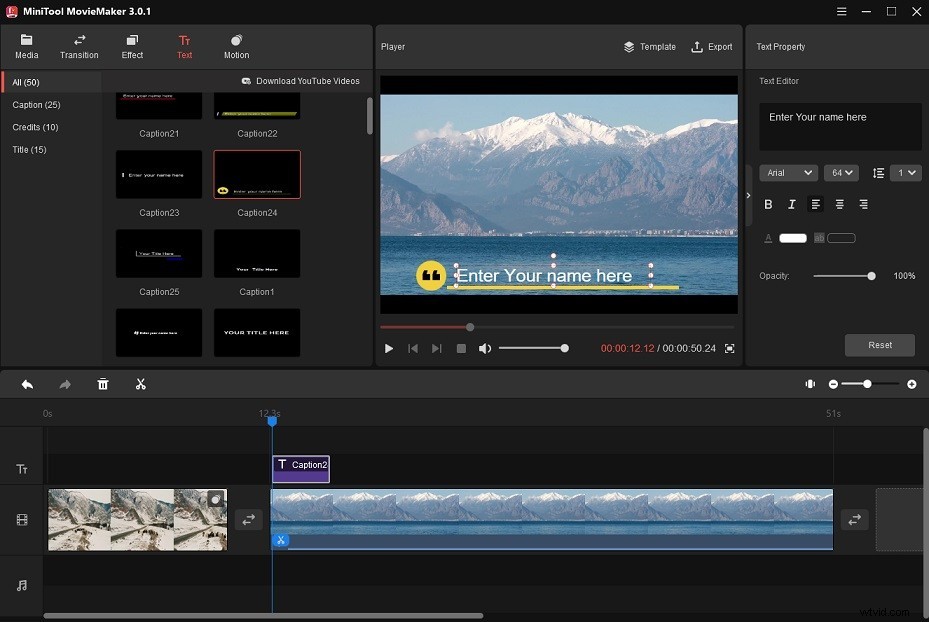This screenshot has height=622, width=929.
Task: Select the Caption24 template thumbnail
Action: click(257, 174)
